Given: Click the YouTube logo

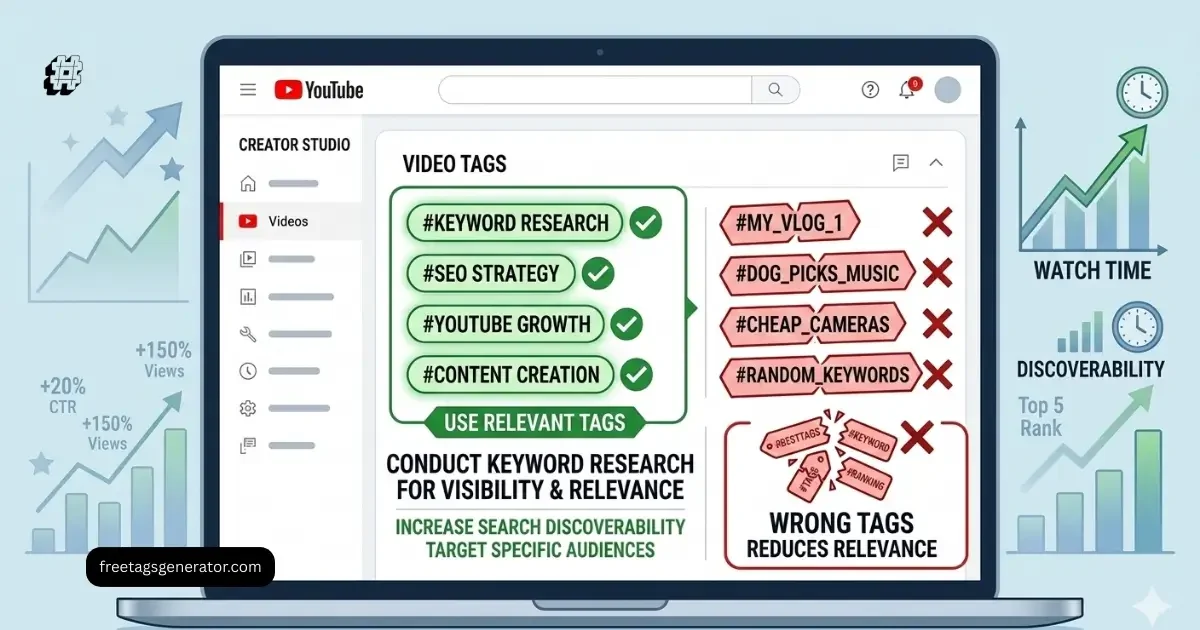Looking at the screenshot, I should pos(317,89).
